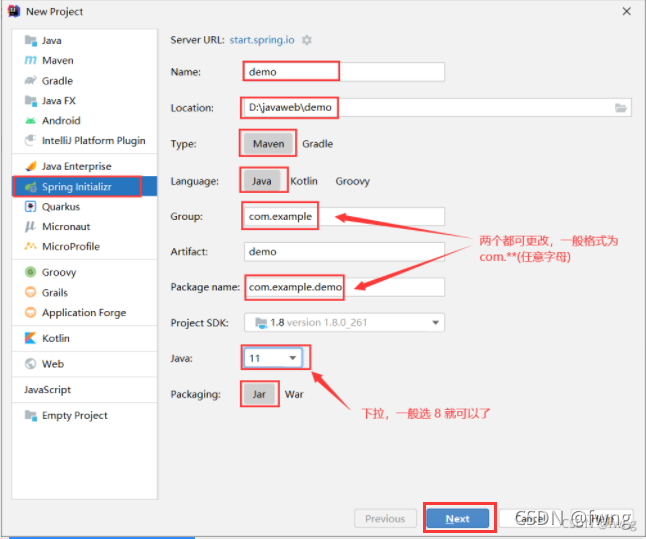Click the Location input field
Screen dimensions: 646x539
438,108
